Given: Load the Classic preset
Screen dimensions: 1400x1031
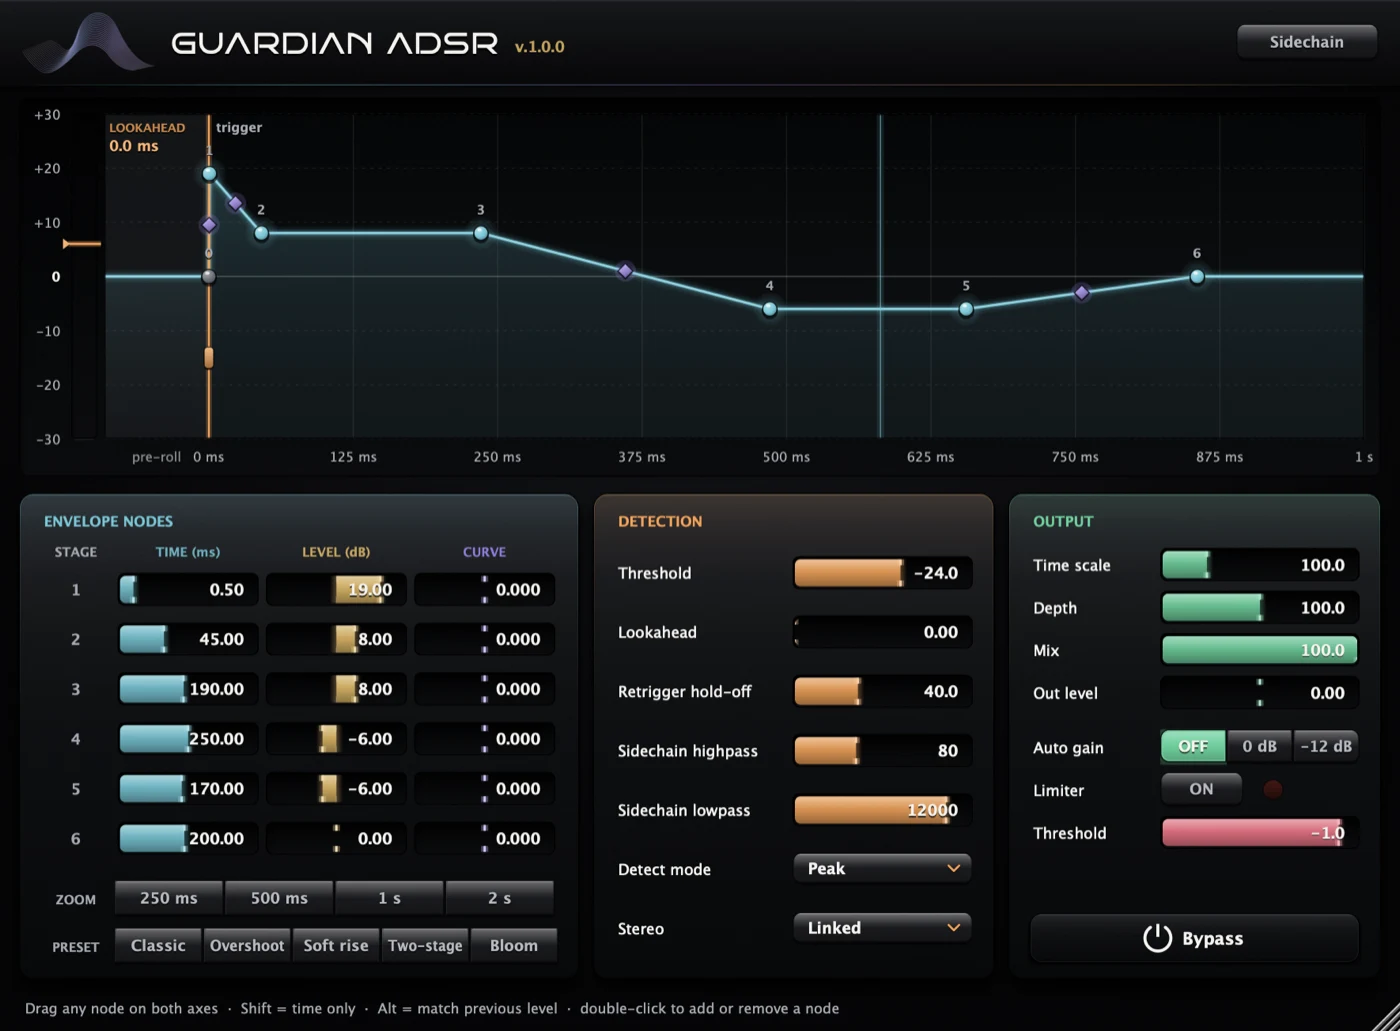Looking at the screenshot, I should (158, 945).
